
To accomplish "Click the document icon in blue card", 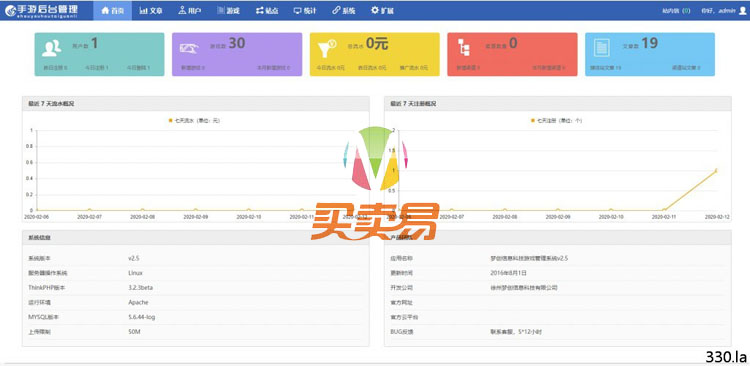I will click(x=601, y=47).
